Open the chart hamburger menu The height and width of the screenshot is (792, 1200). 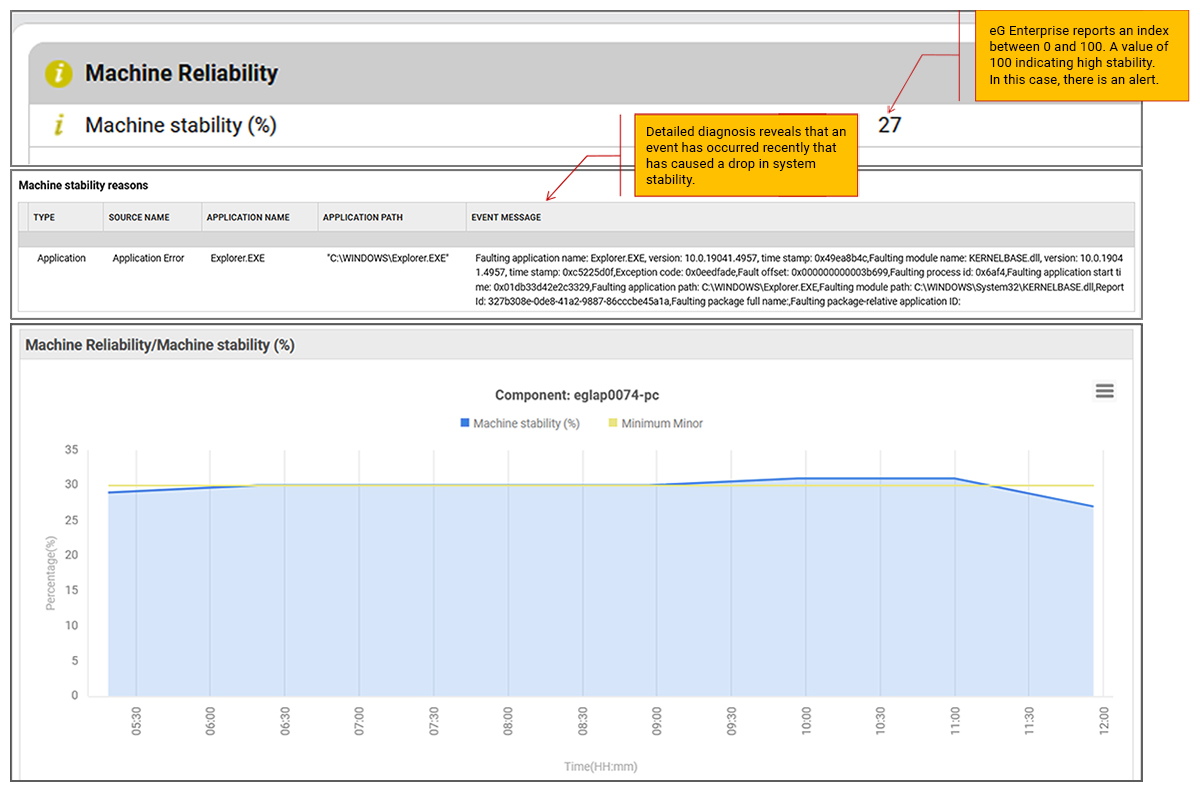pyautogui.click(x=1104, y=391)
